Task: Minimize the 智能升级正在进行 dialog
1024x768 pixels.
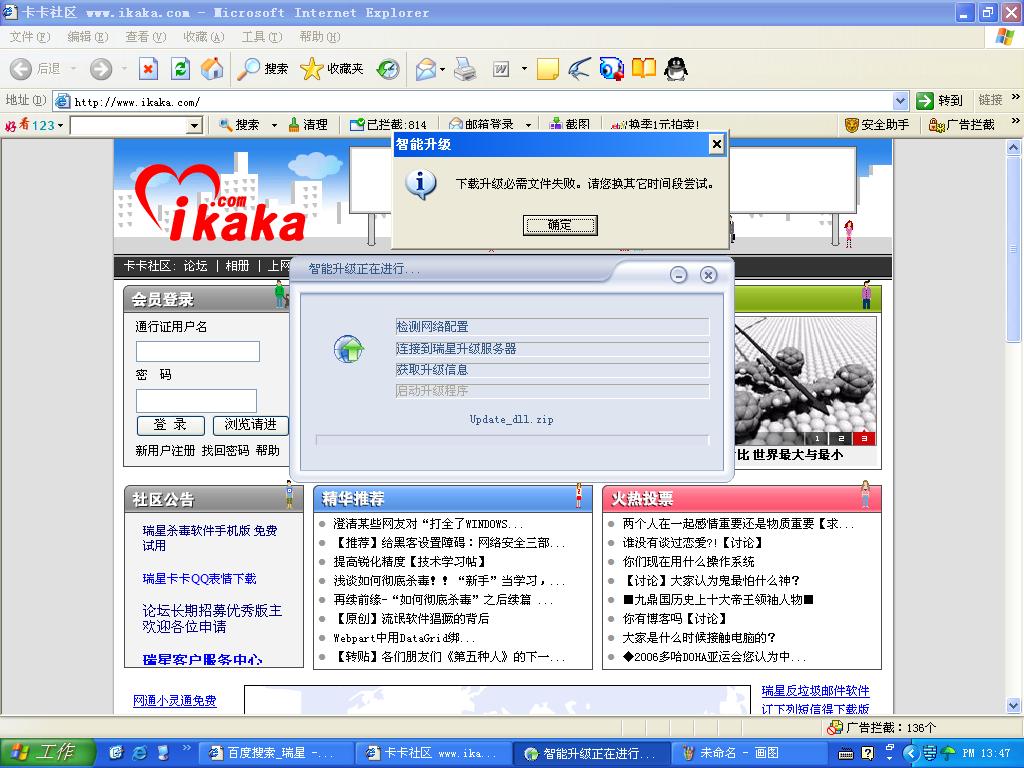Action: pyautogui.click(x=679, y=275)
